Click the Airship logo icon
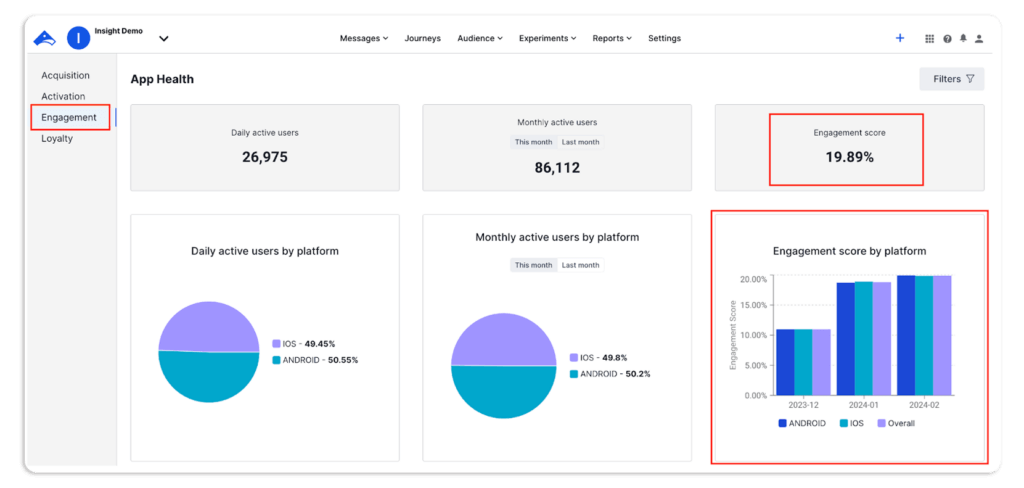This screenshot has height=488, width=1024. 46,38
